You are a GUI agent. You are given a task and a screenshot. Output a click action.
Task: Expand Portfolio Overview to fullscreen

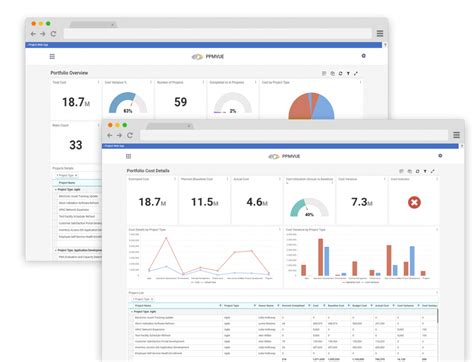(356, 73)
